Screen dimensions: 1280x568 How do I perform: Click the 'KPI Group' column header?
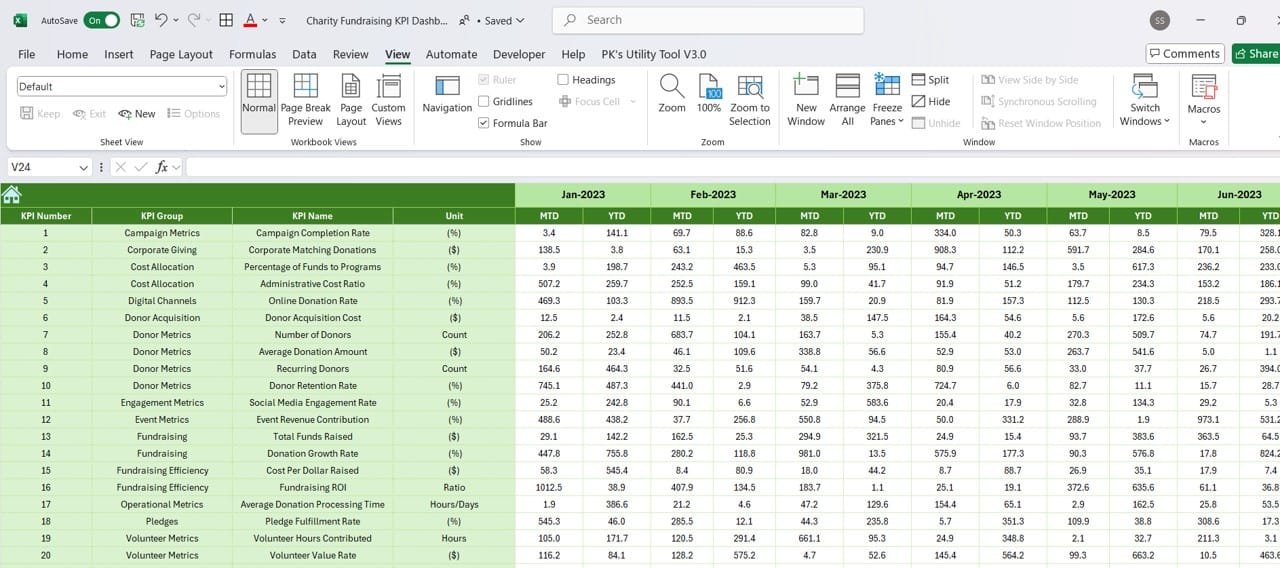tap(162, 216)
